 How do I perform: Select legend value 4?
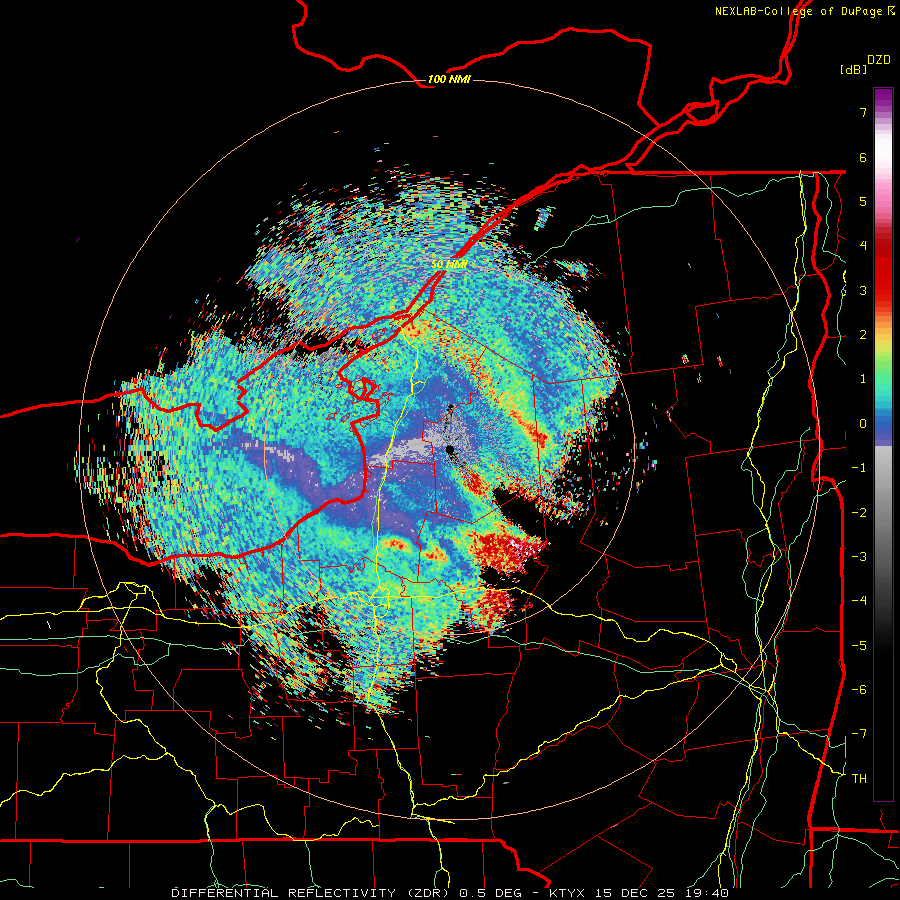pos(863,246)
